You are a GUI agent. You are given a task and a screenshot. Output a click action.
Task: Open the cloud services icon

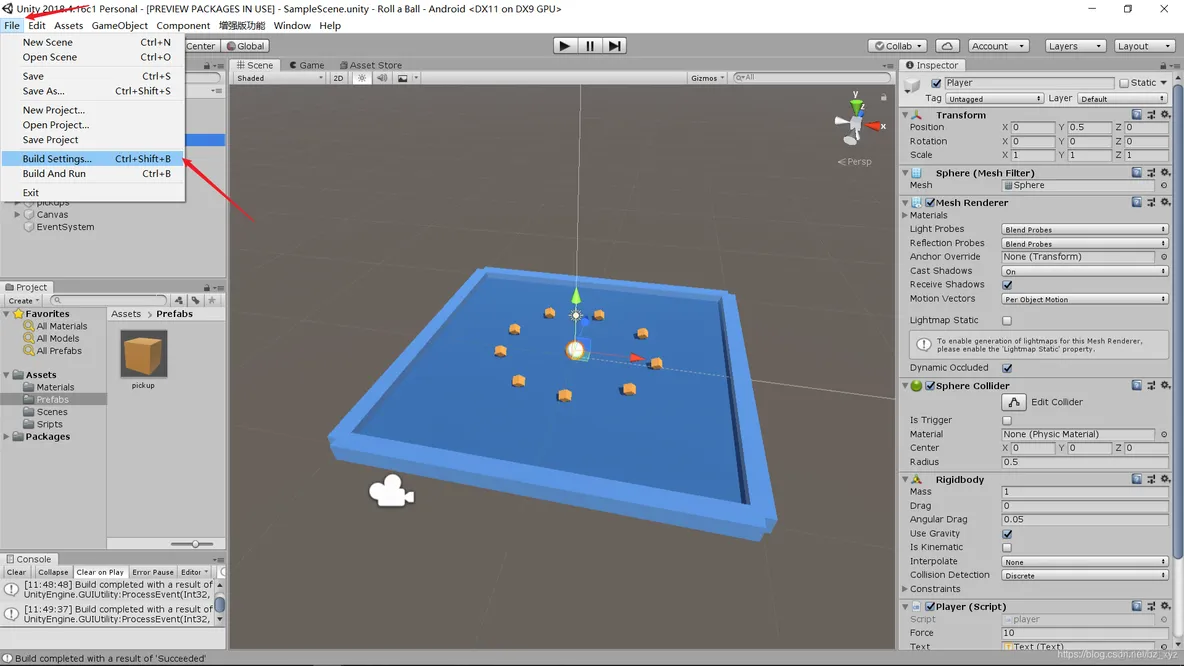coord(947,46)
